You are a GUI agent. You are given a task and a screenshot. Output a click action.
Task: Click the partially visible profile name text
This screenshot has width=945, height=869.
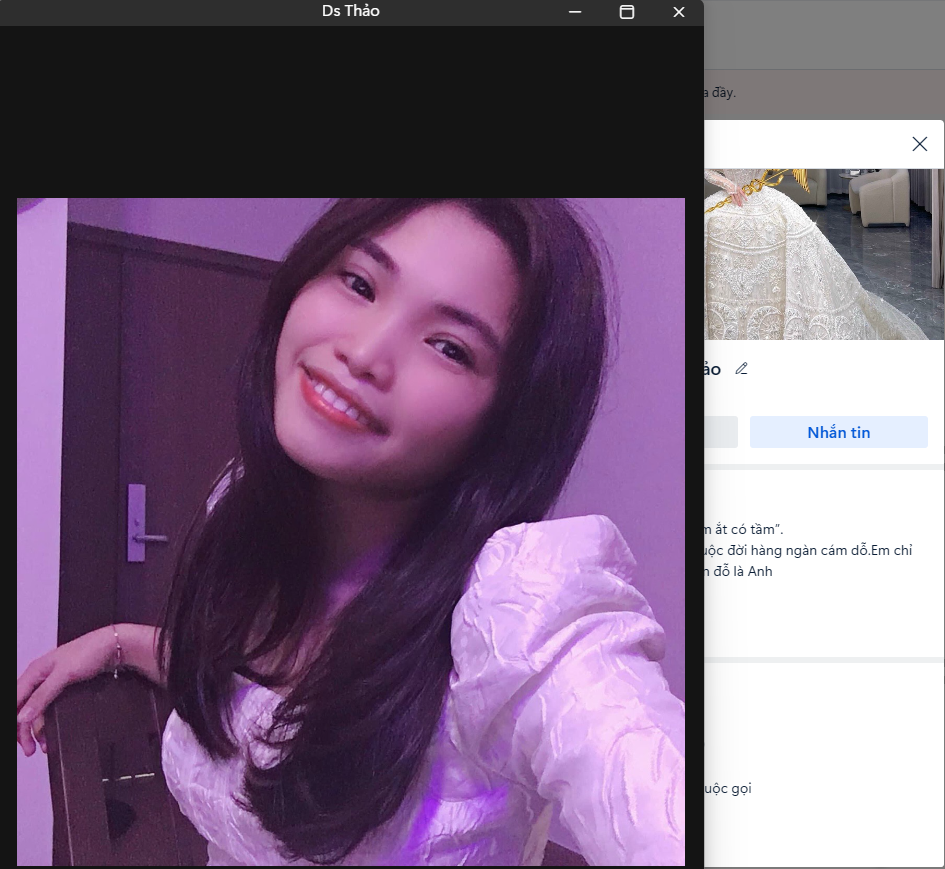712,369
